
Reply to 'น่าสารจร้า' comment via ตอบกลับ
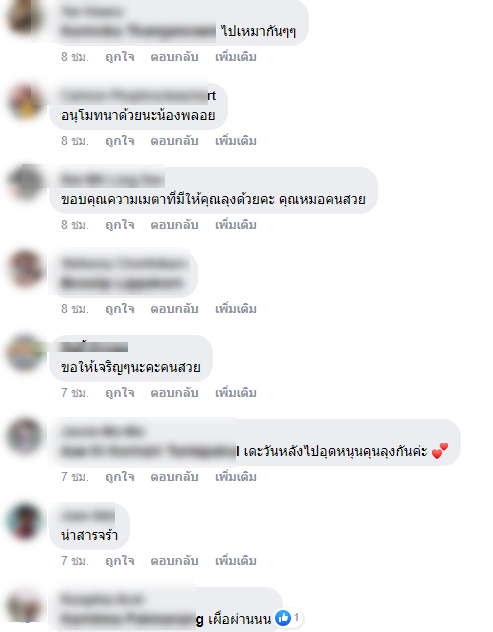(174, 561)
